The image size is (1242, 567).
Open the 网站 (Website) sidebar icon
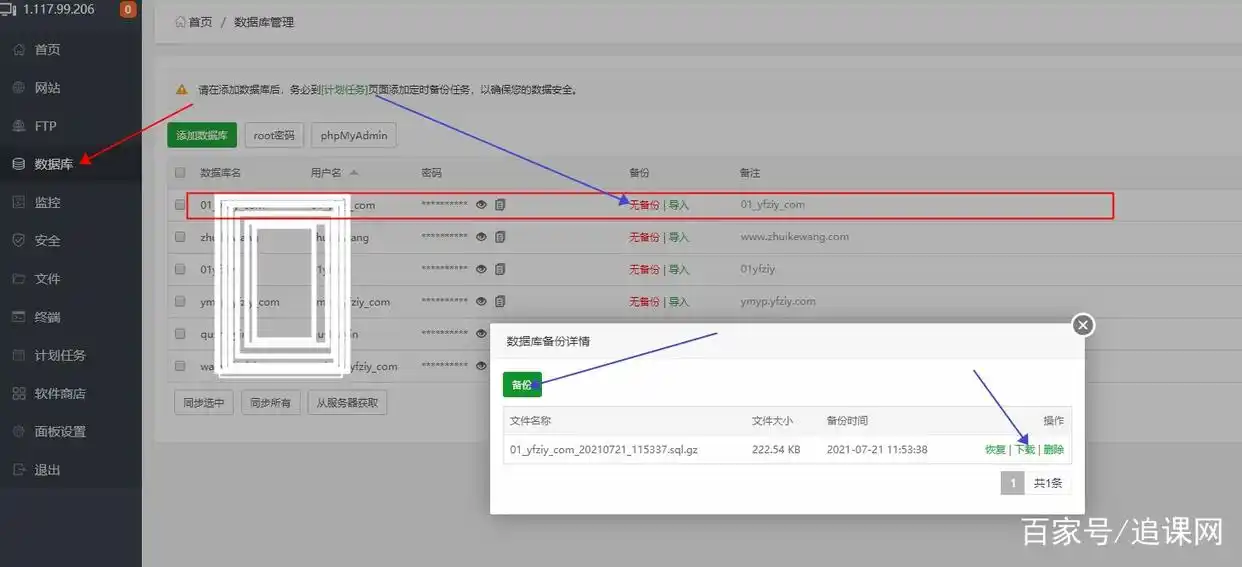[x=19, y=88]
